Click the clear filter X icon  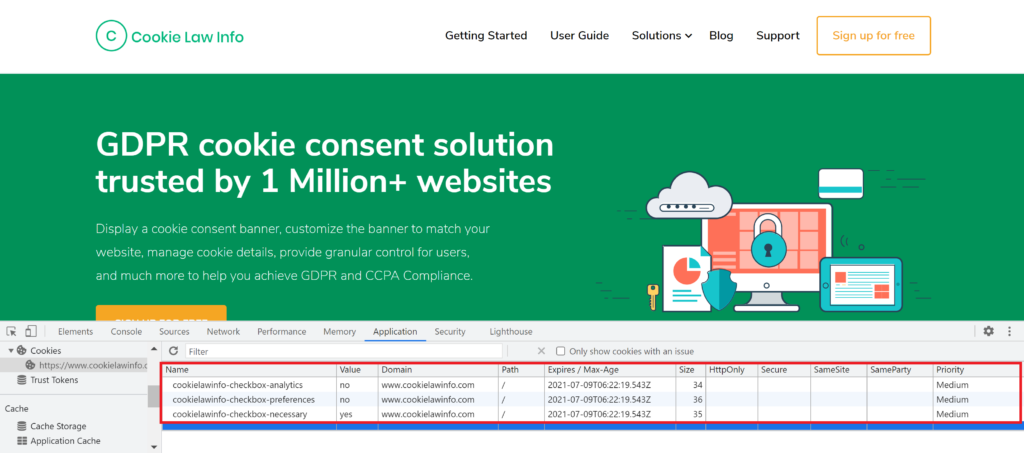[x=541, y=351]
